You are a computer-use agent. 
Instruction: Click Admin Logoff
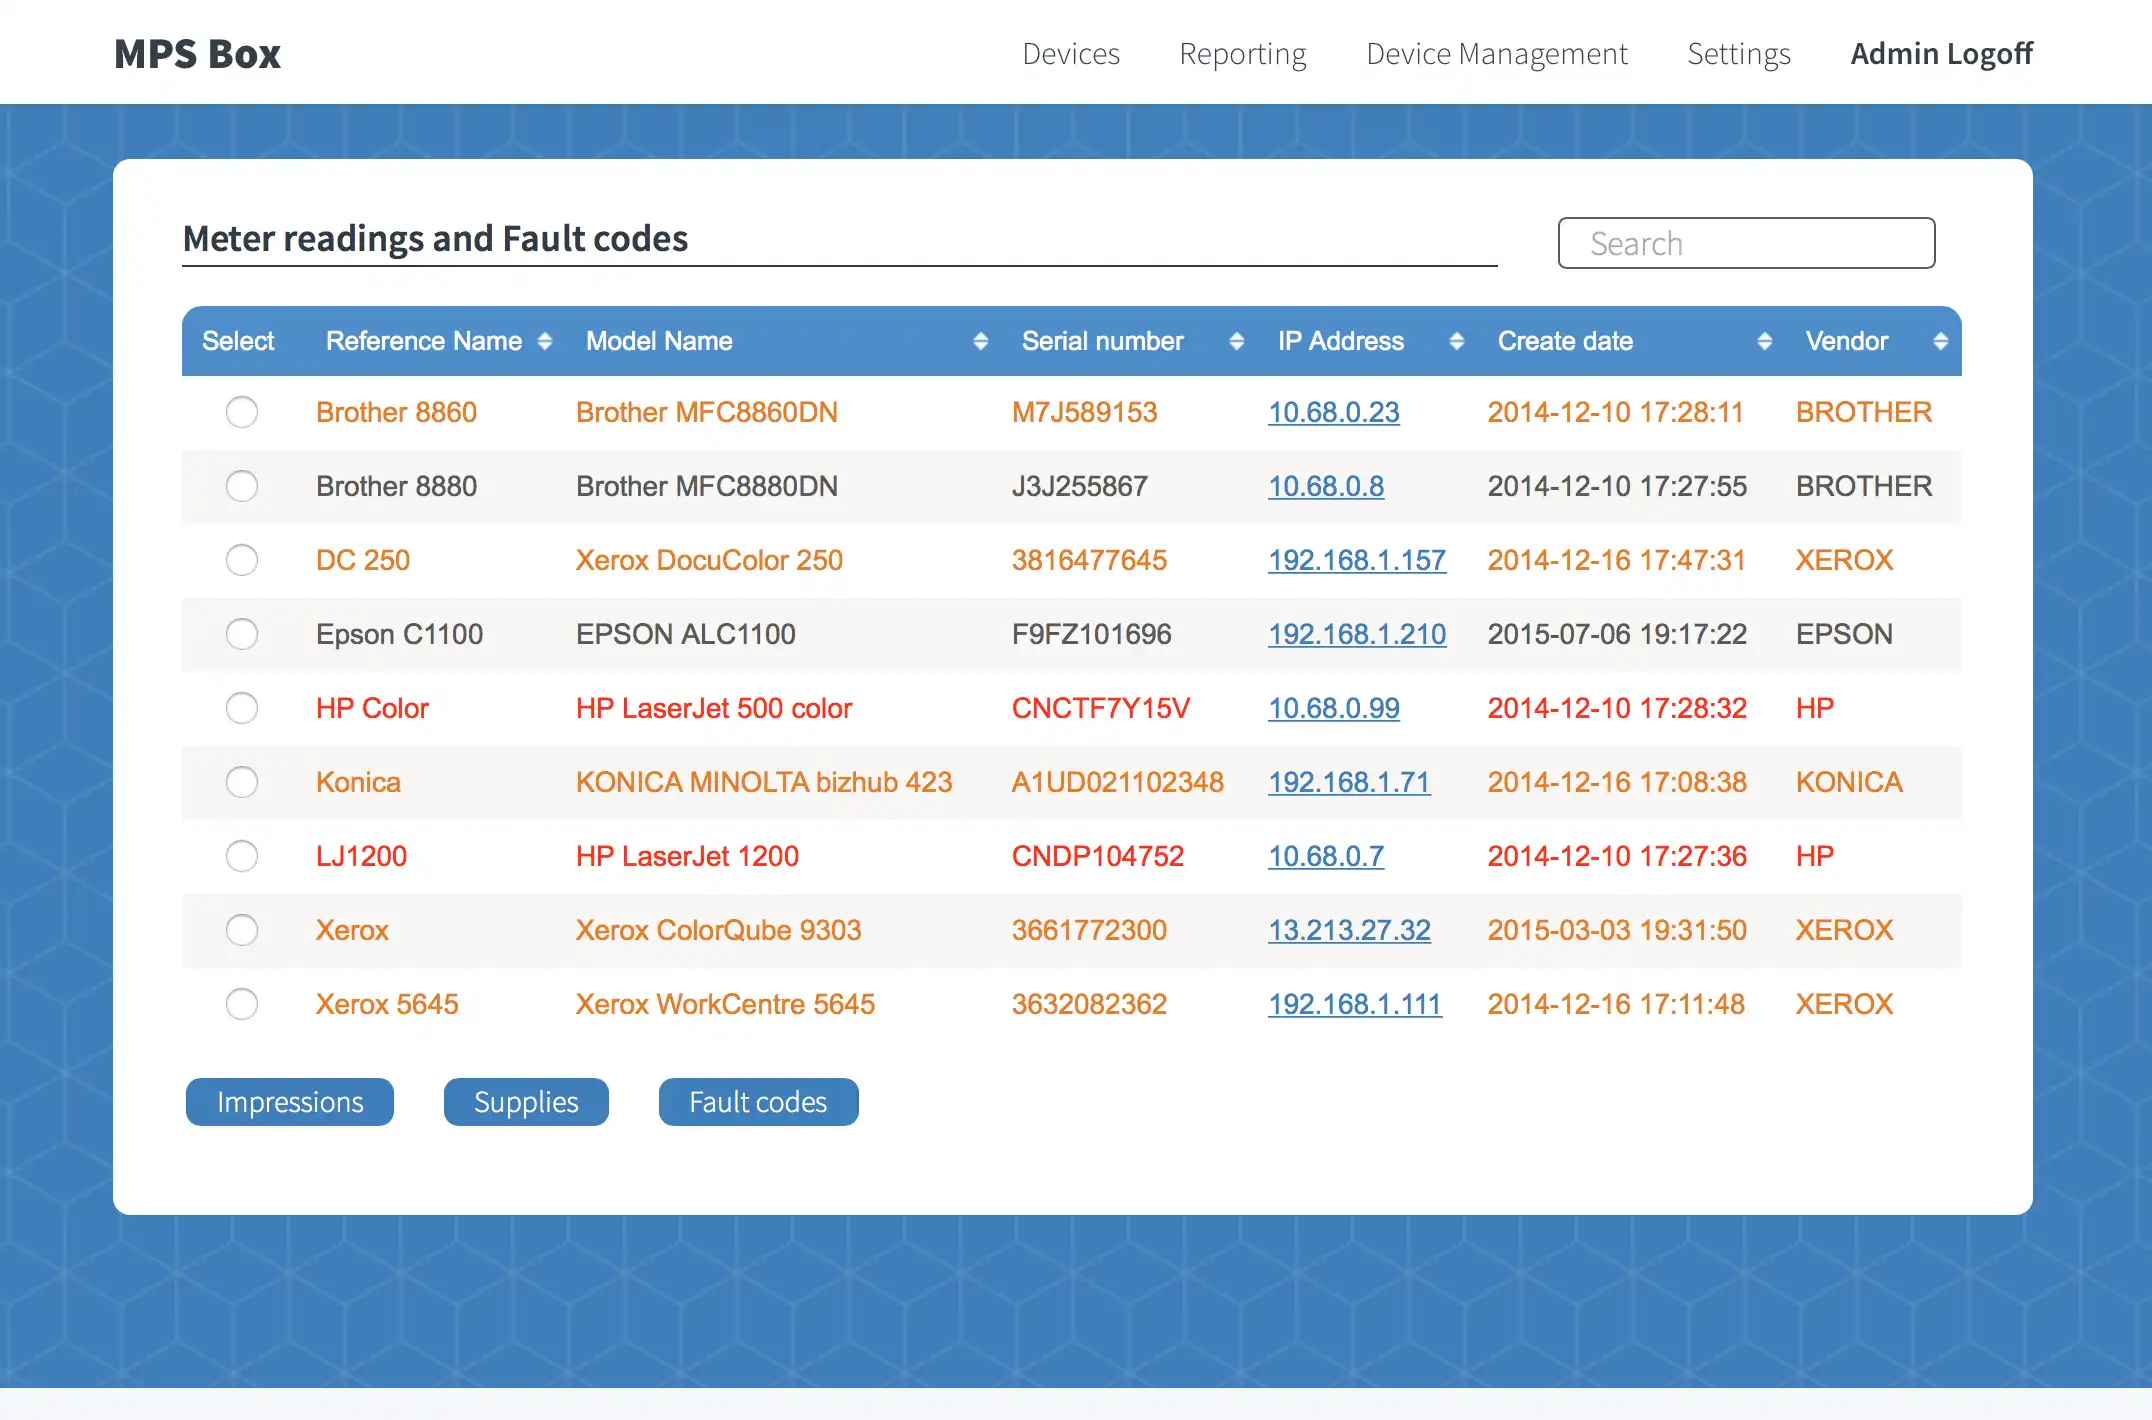point(1942,54)
